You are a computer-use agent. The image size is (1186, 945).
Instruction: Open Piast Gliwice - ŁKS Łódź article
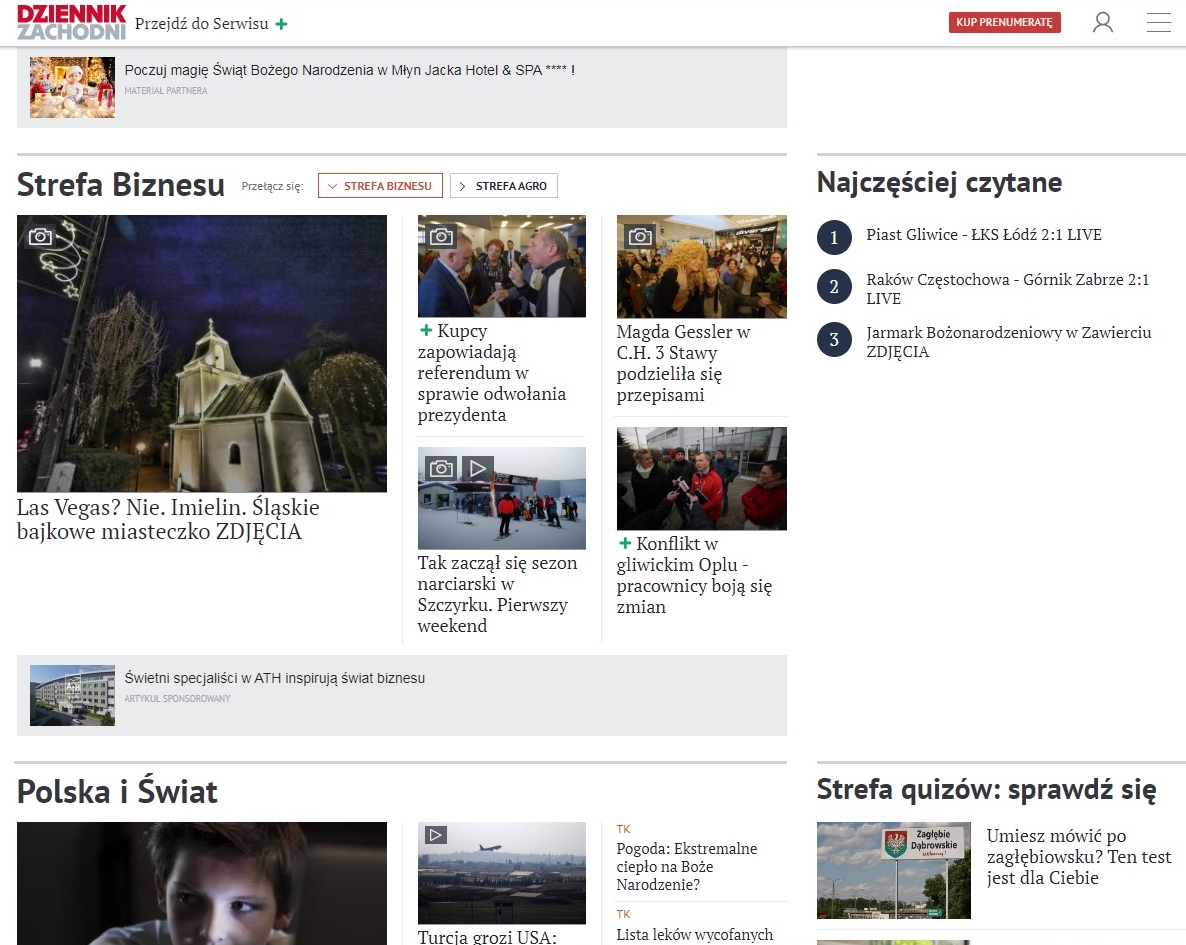click(x=983, y=235)
